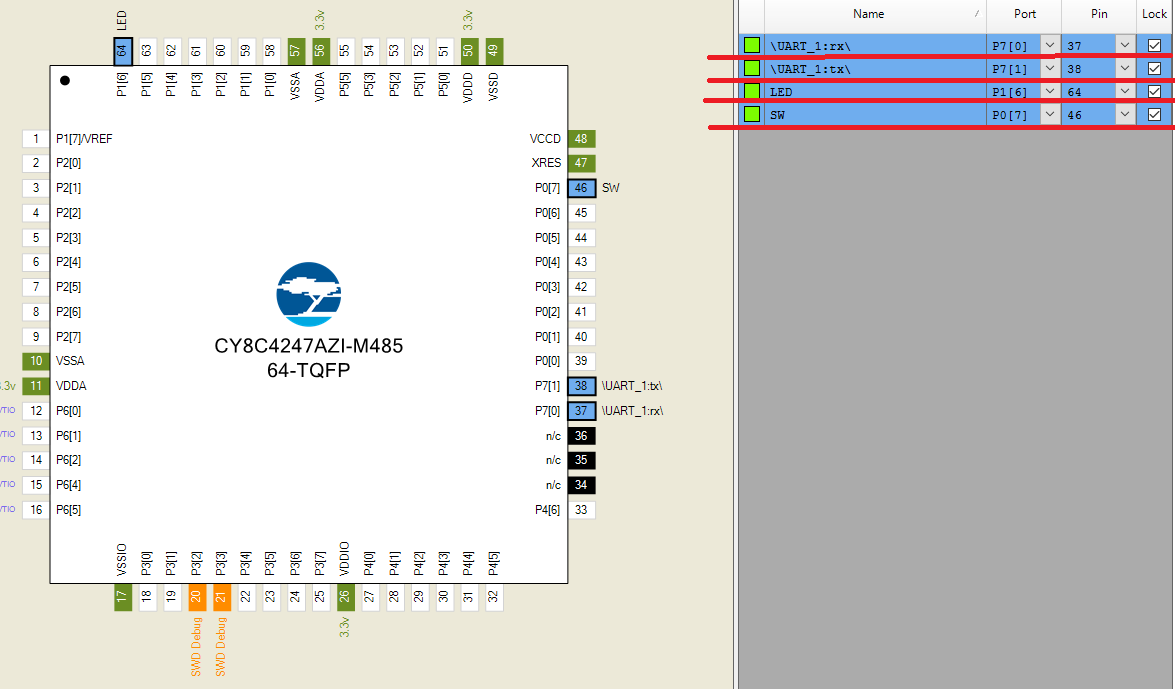Click pin 47 XRES box
The image size is (1175, 689).
(x=582, y=163)
